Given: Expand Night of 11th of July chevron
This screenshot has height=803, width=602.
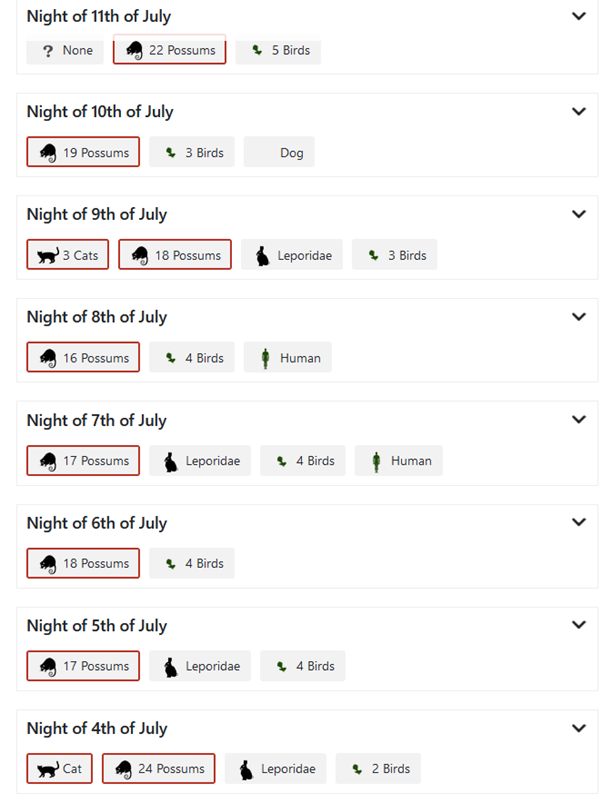Looking at the screenshot, I should coord(578,16).
